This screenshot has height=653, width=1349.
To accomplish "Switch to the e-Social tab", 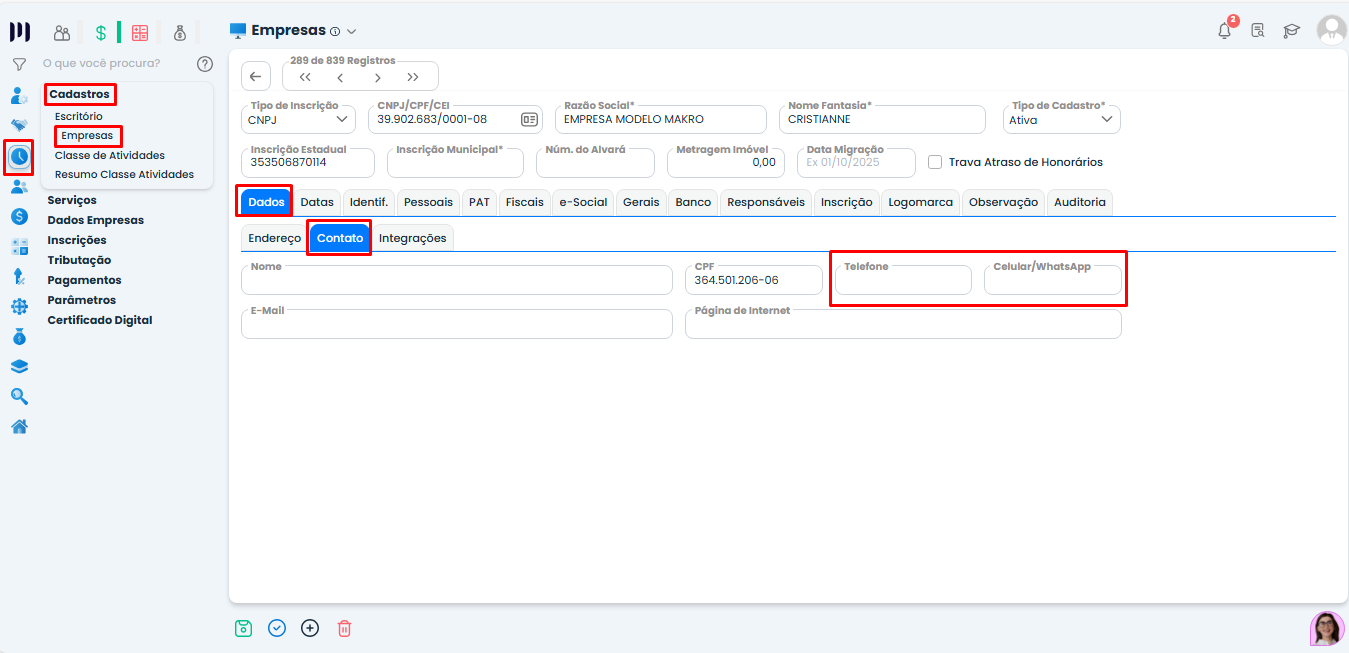I will pyautogui.click(x=583, y=202).
